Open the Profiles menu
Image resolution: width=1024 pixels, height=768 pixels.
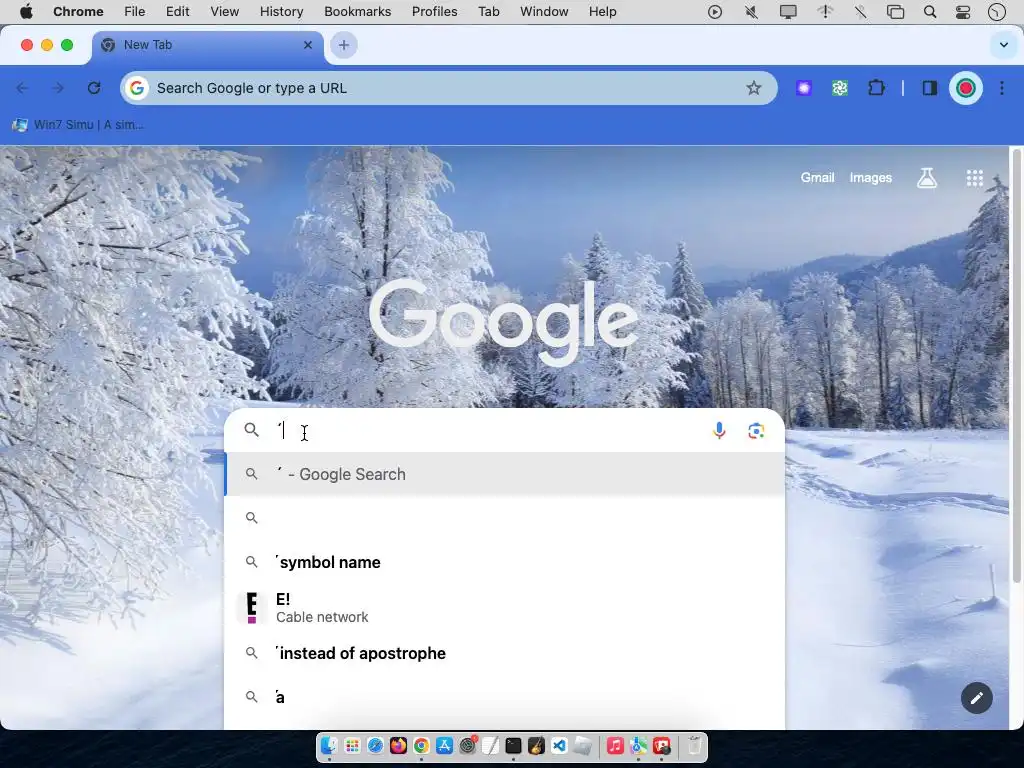tap(434, 12)
